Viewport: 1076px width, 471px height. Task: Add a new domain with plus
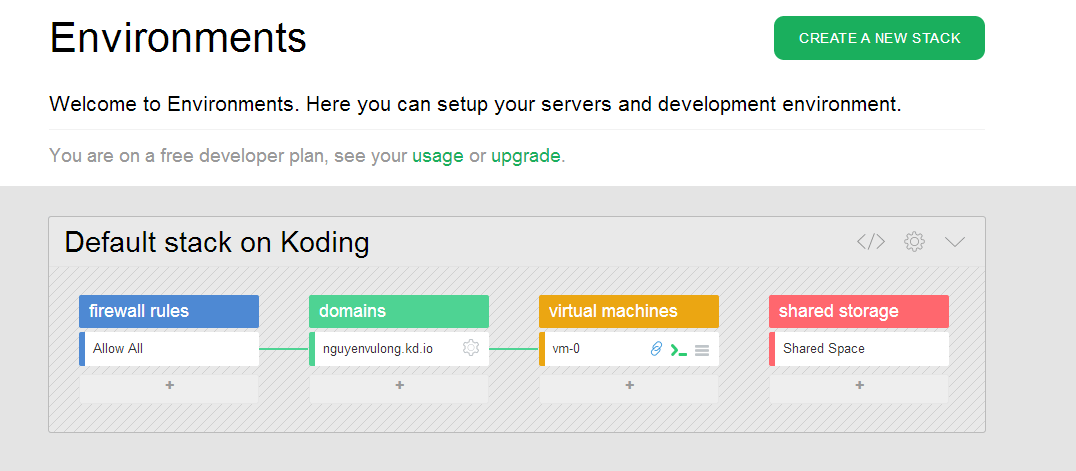[x=399, y=386]
